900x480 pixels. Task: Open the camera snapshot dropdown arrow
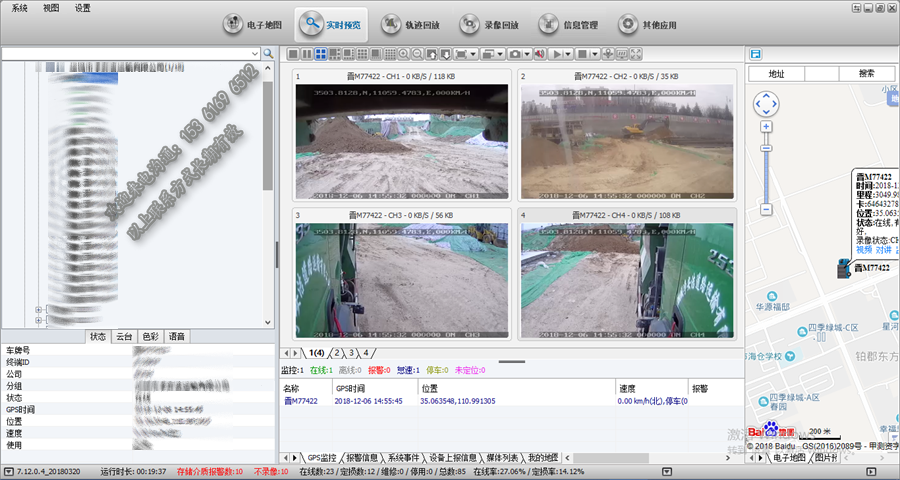pyautogui.click(x=527, y=53)
